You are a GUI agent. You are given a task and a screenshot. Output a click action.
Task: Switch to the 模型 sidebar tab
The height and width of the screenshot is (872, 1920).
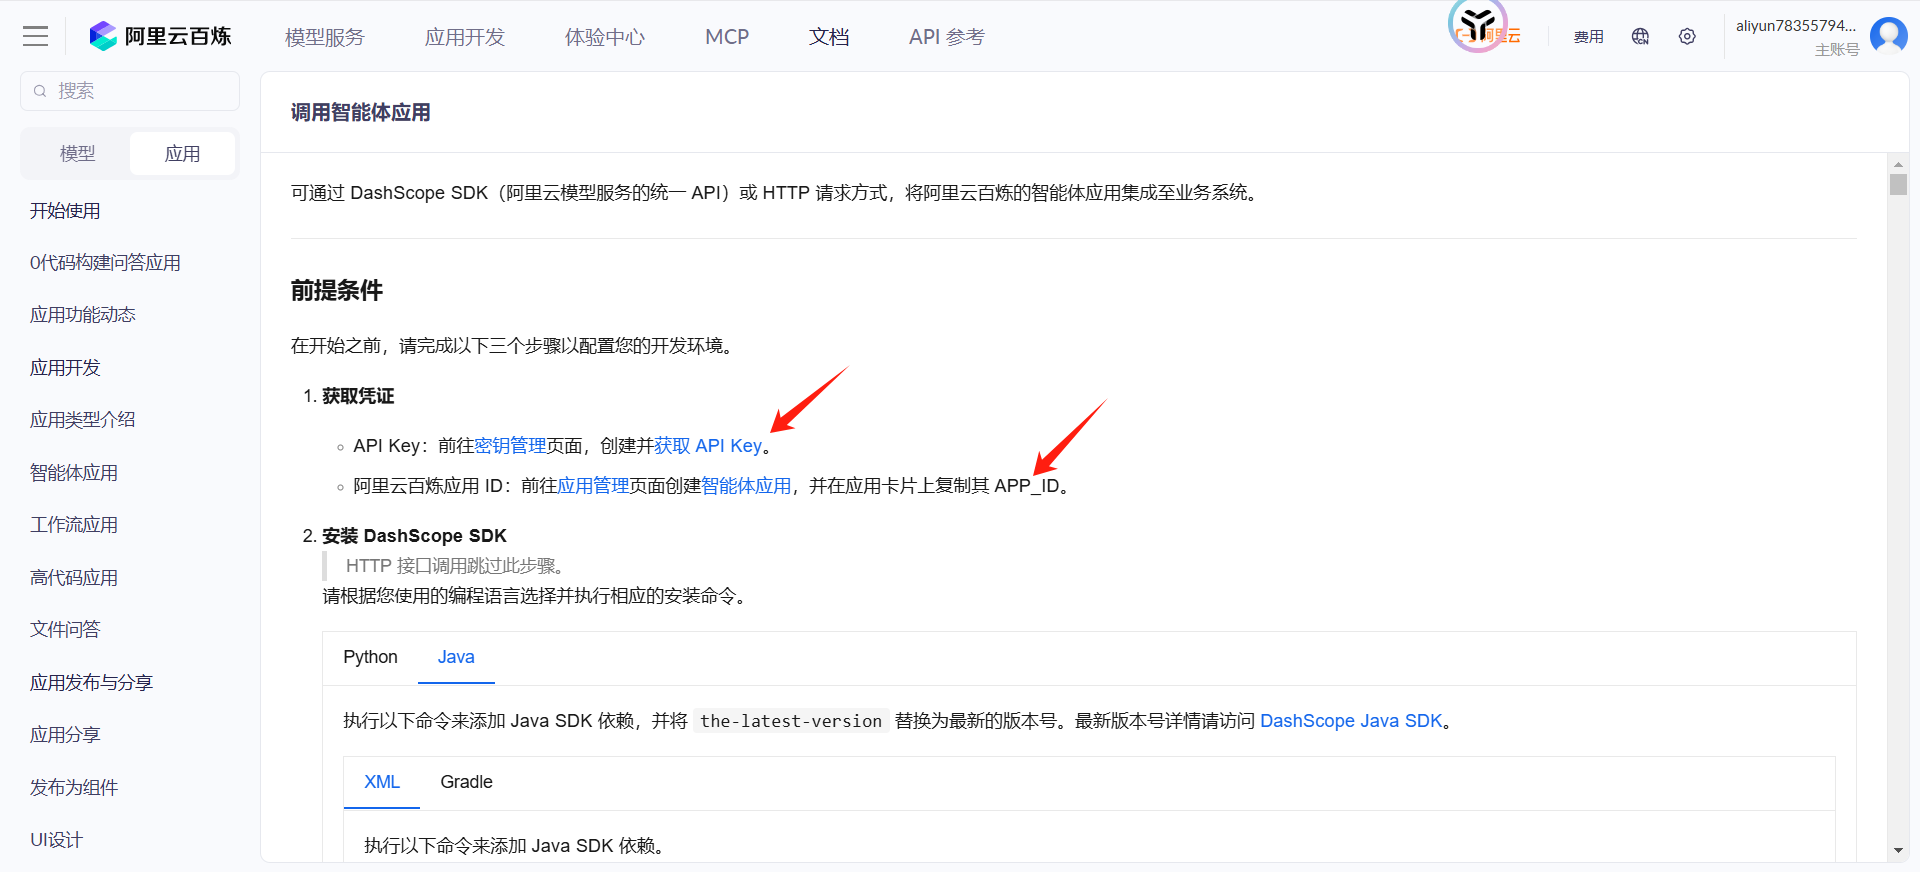77,154
